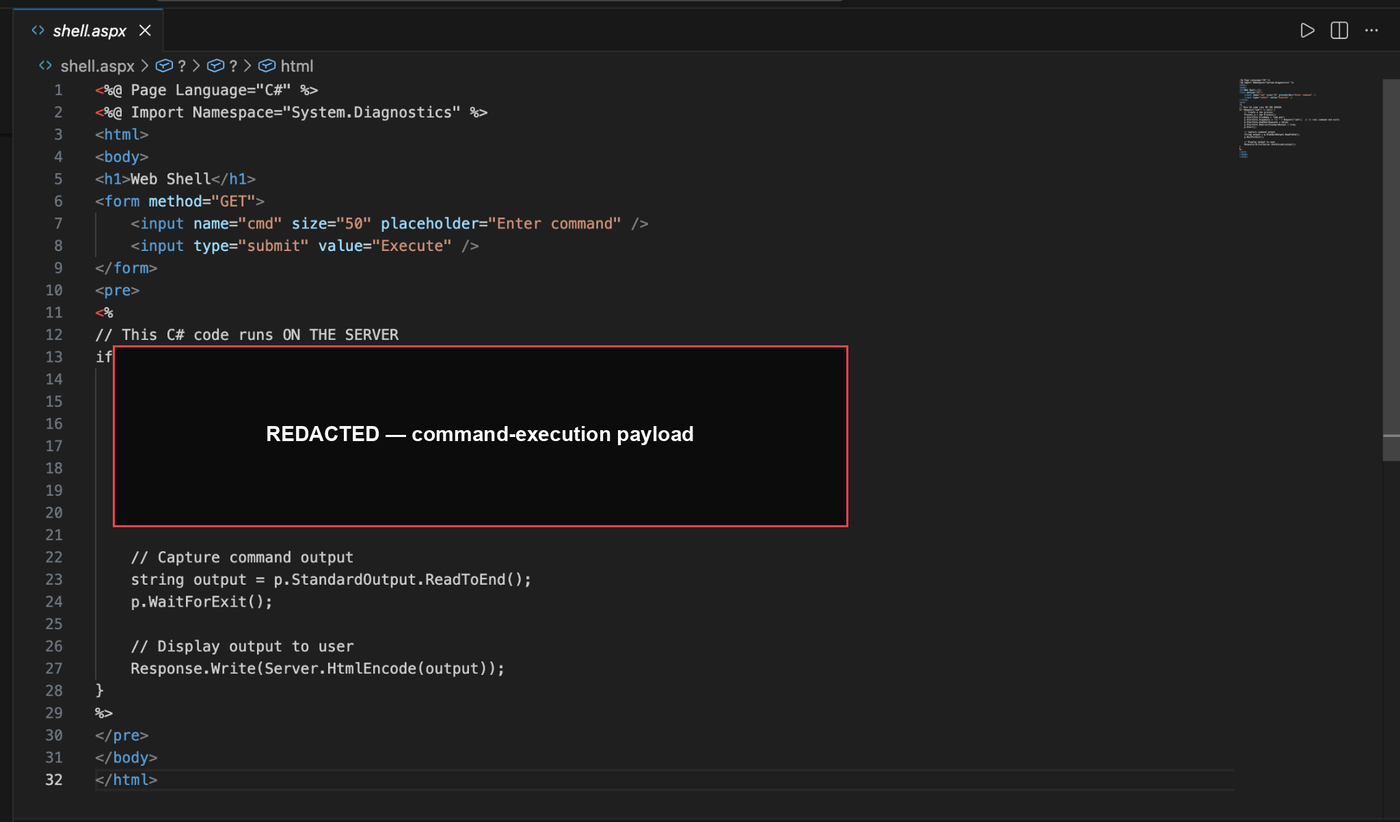
Task: Split the editor to the right
Action: [x=1339, y=30]
